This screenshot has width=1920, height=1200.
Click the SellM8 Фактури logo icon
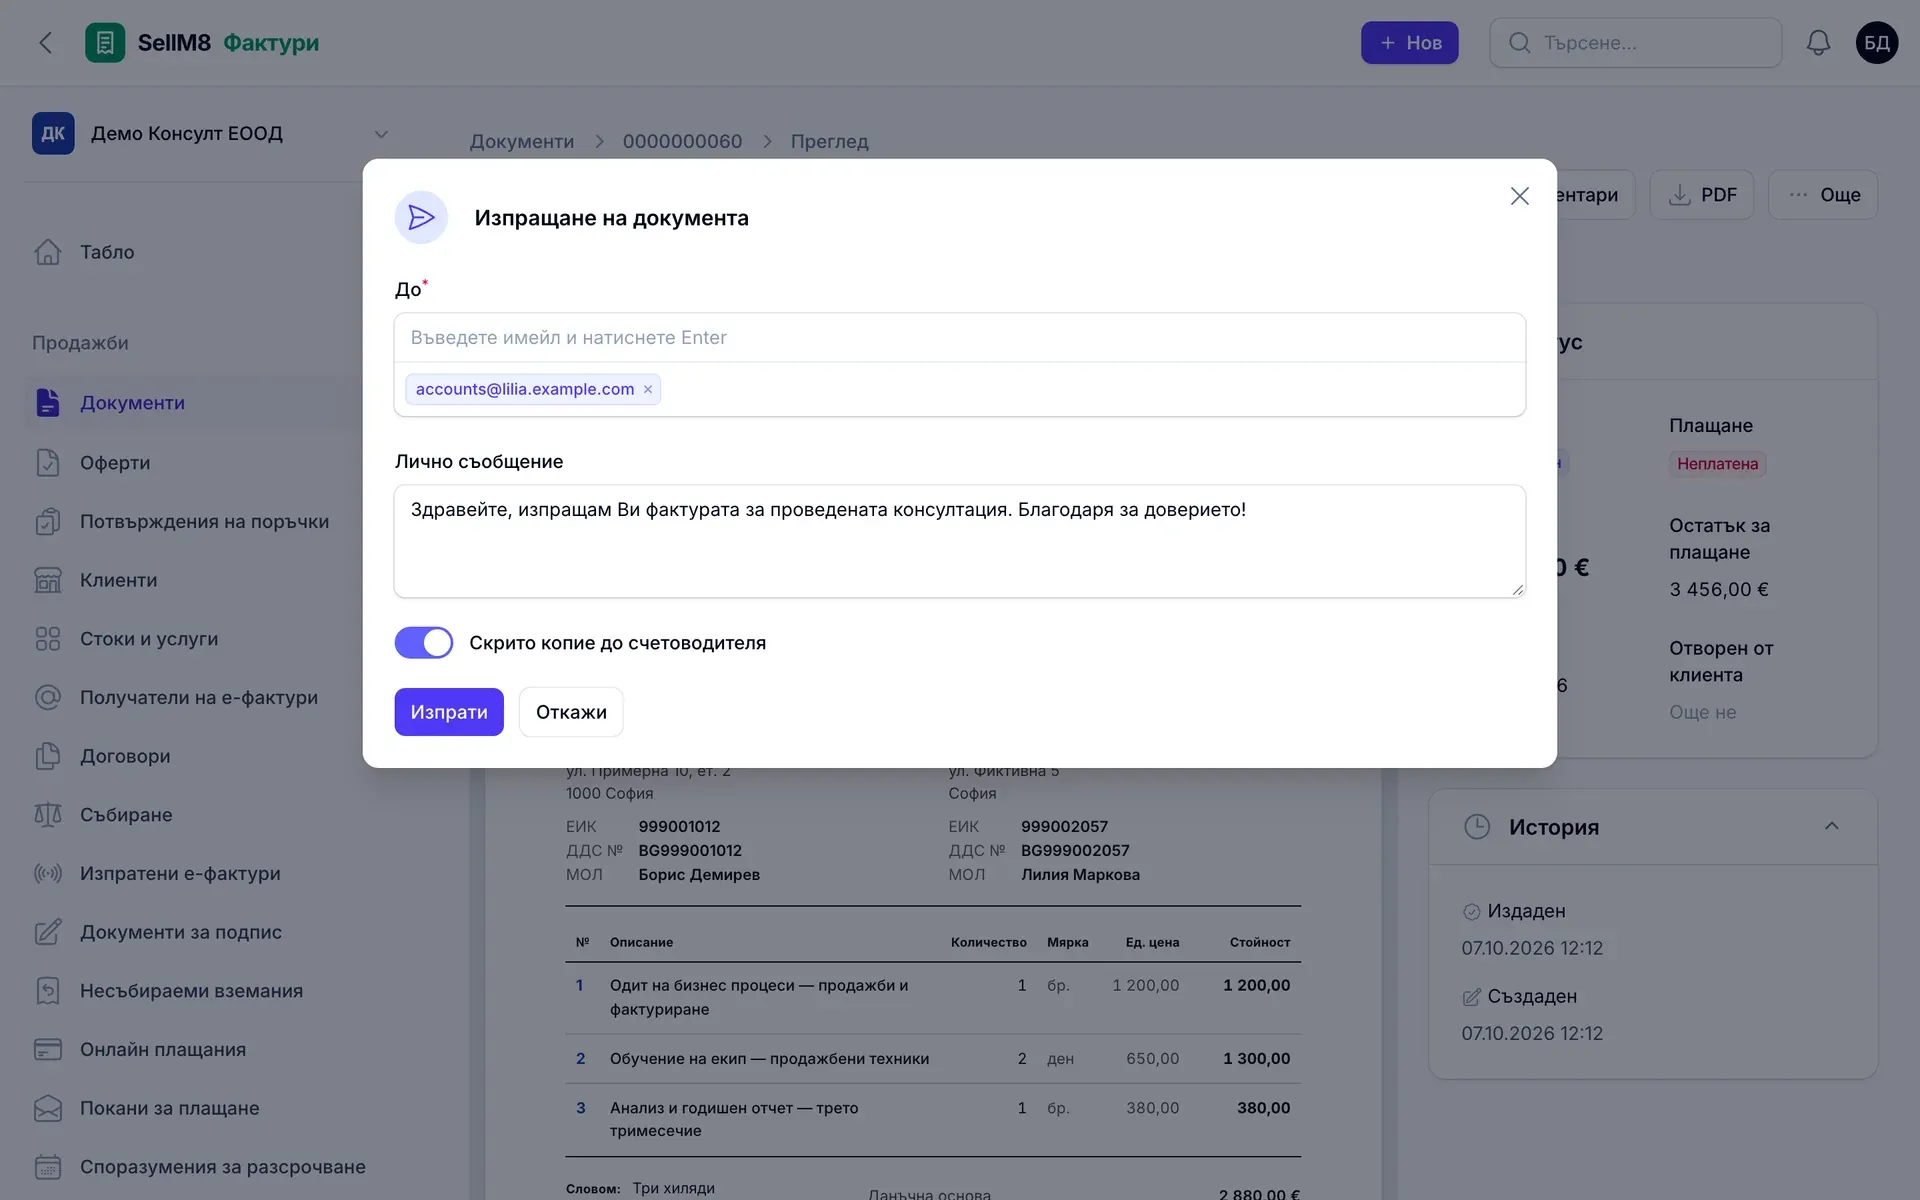click(105, 42)
